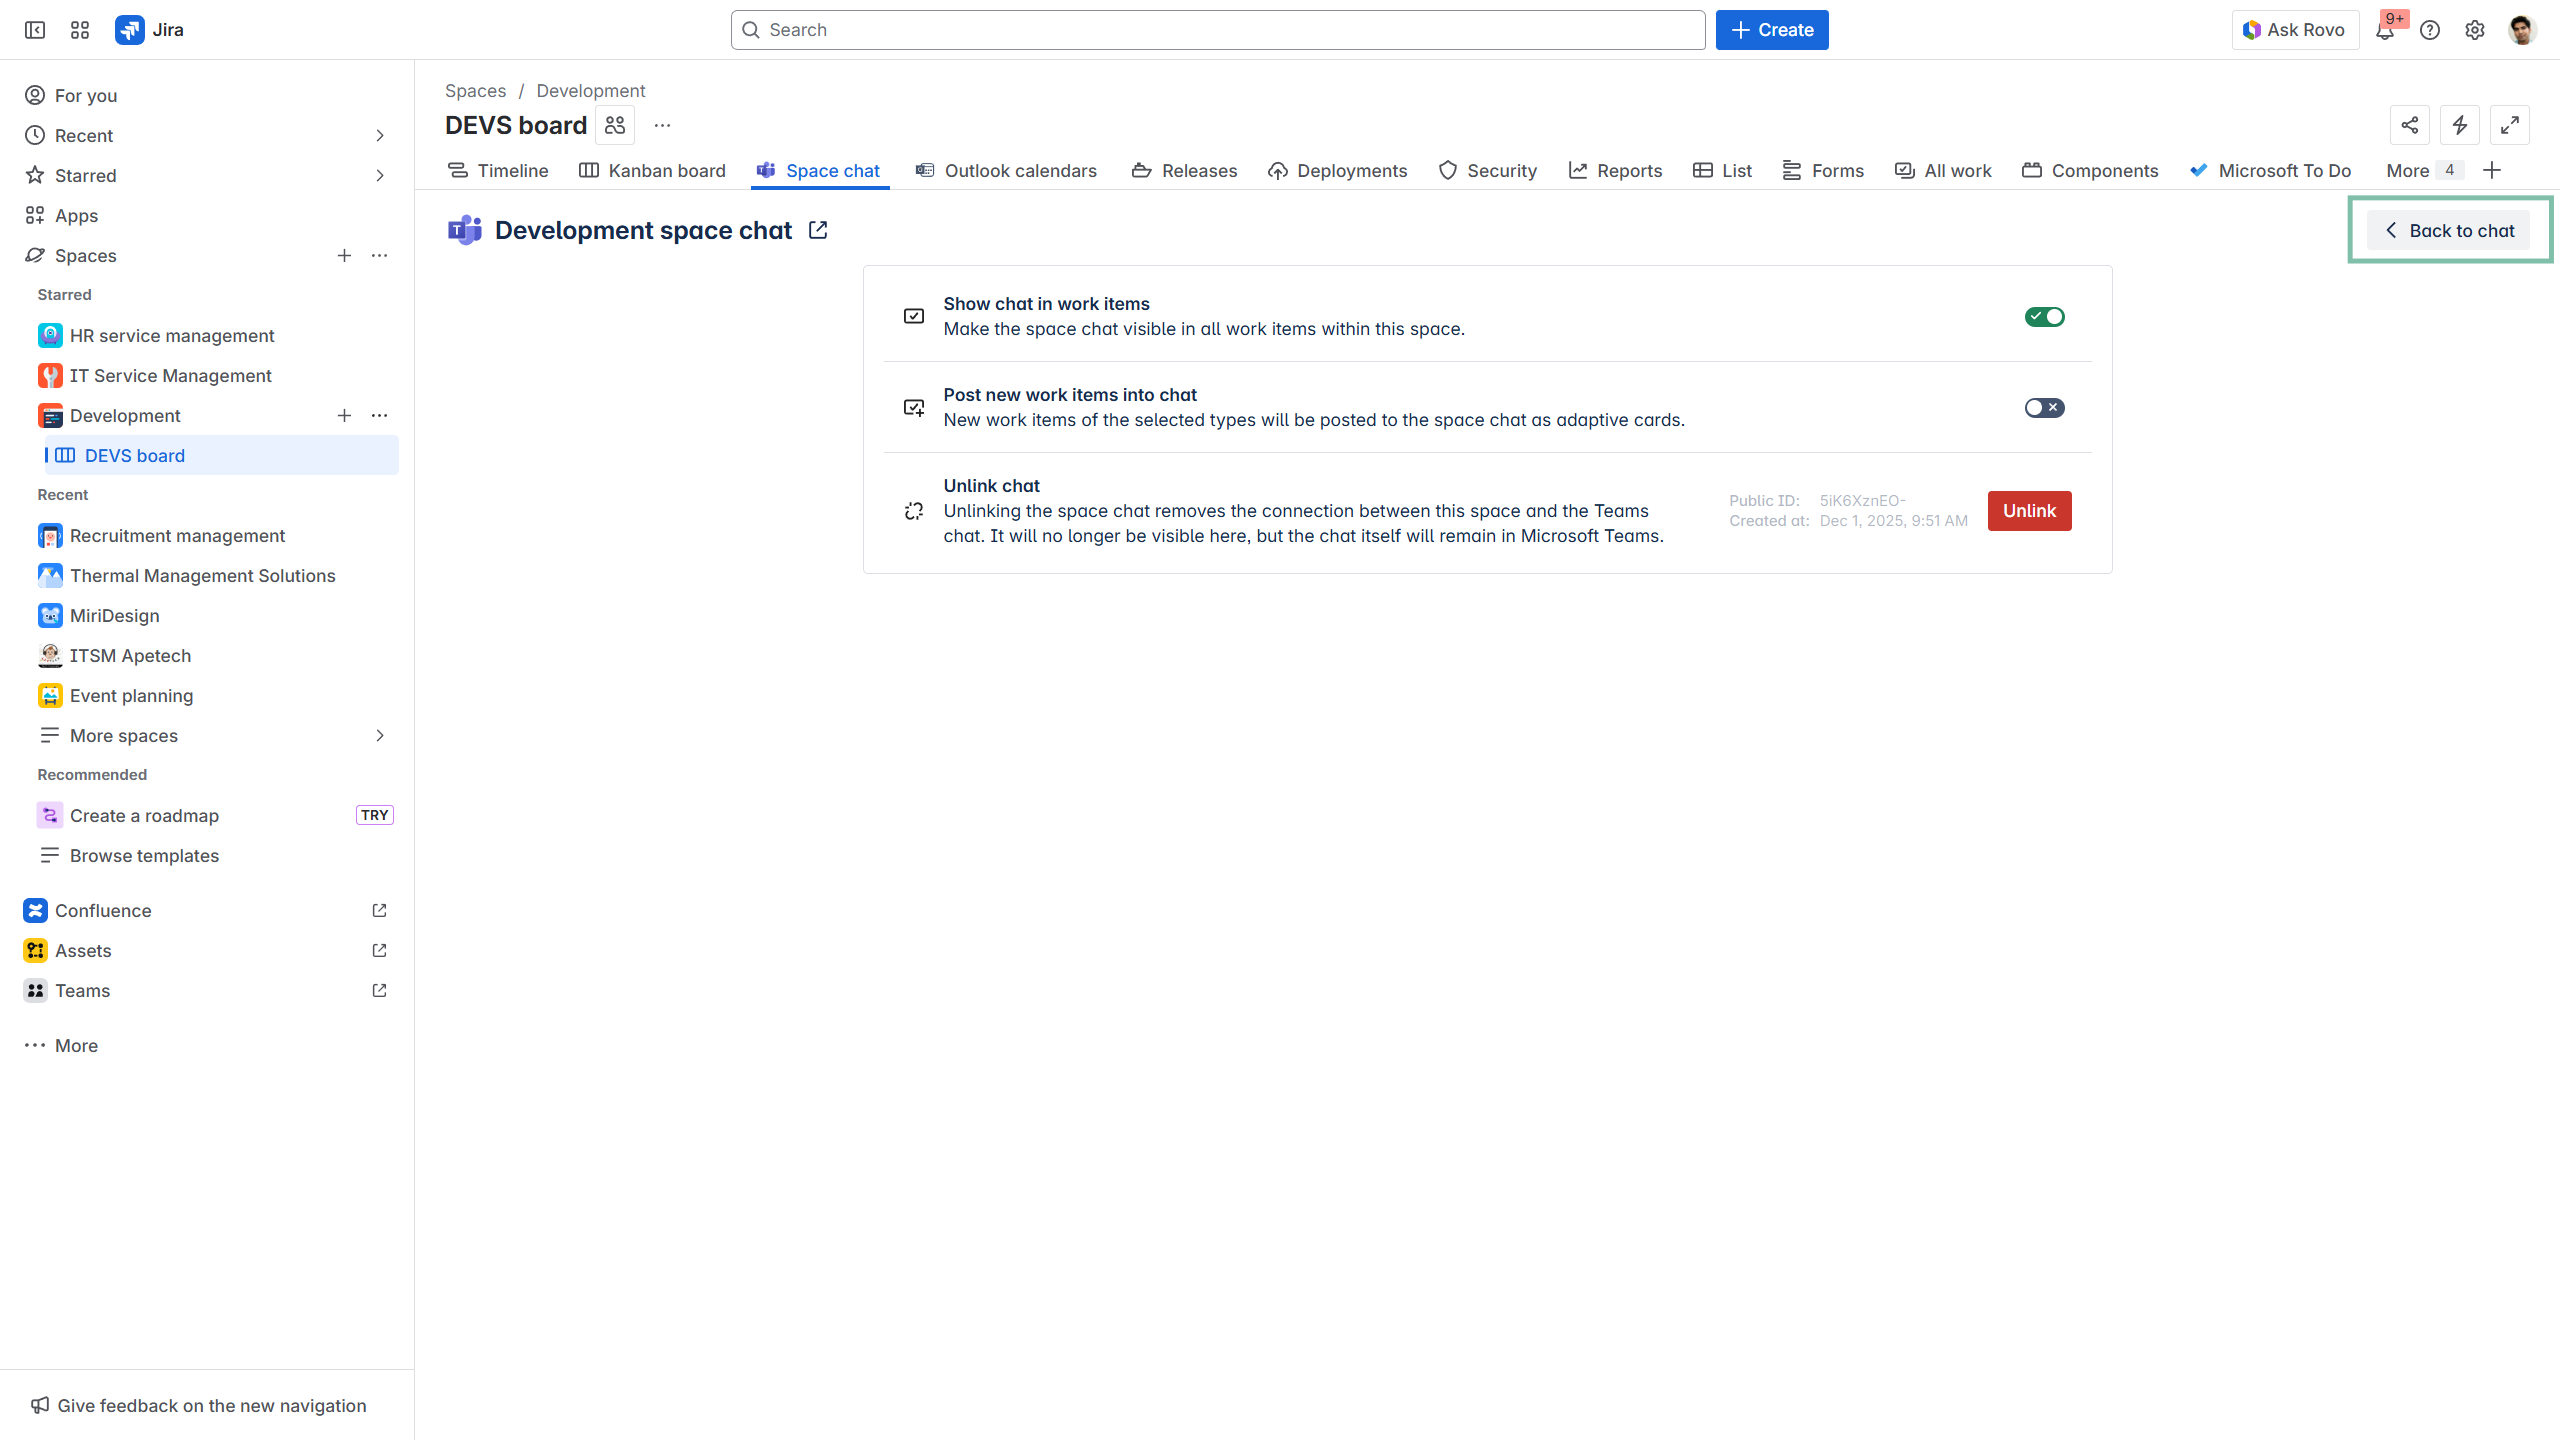Click the share icon near board header

[x=2410, y=125]
